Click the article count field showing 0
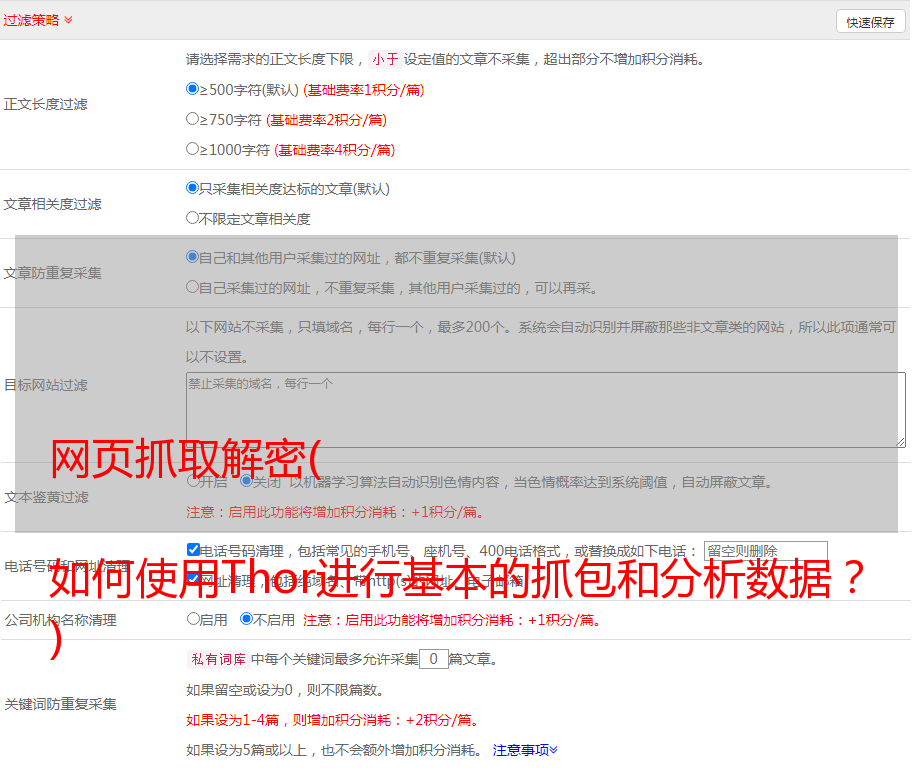Screen dimensions: 912x768 click(x=433, y=659)
